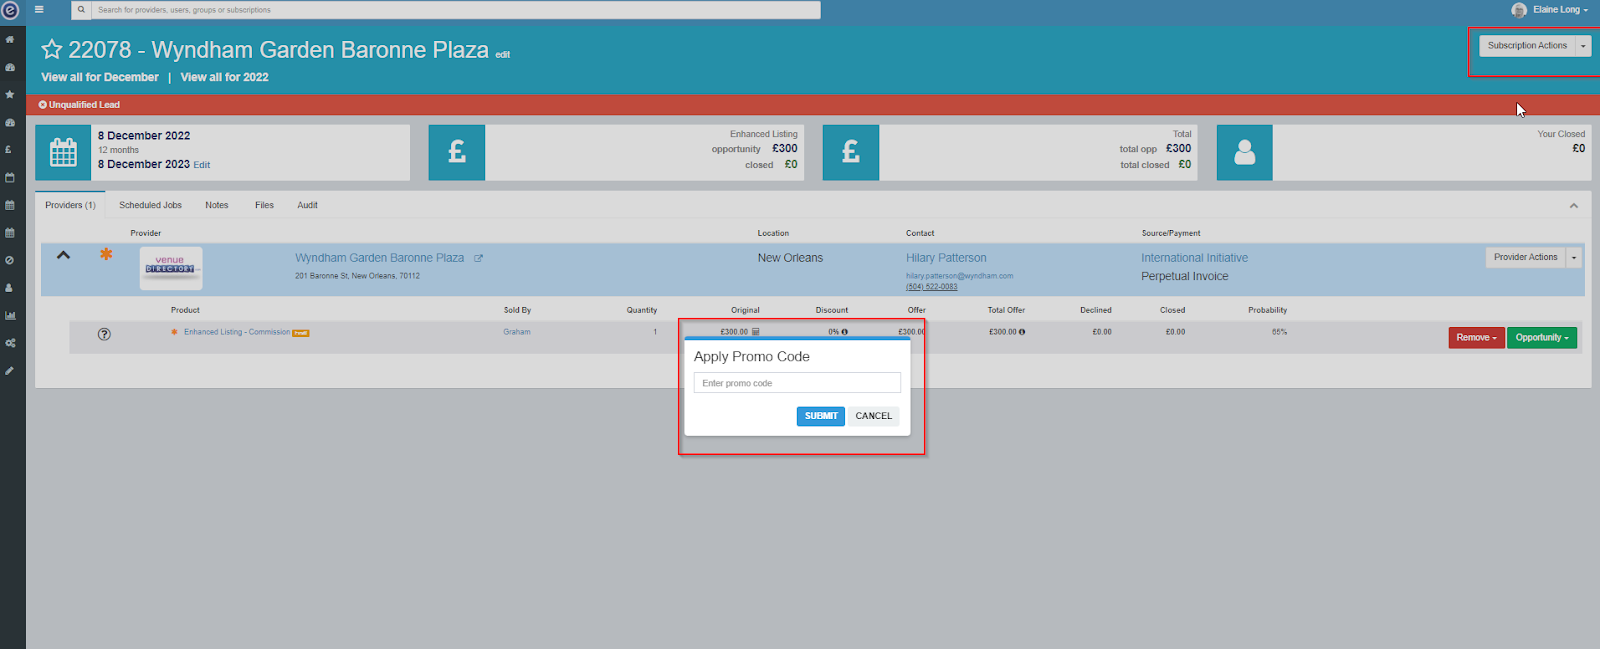Open the green Opportunity dropdown
1600x649 pixels.
point(1542,338)
